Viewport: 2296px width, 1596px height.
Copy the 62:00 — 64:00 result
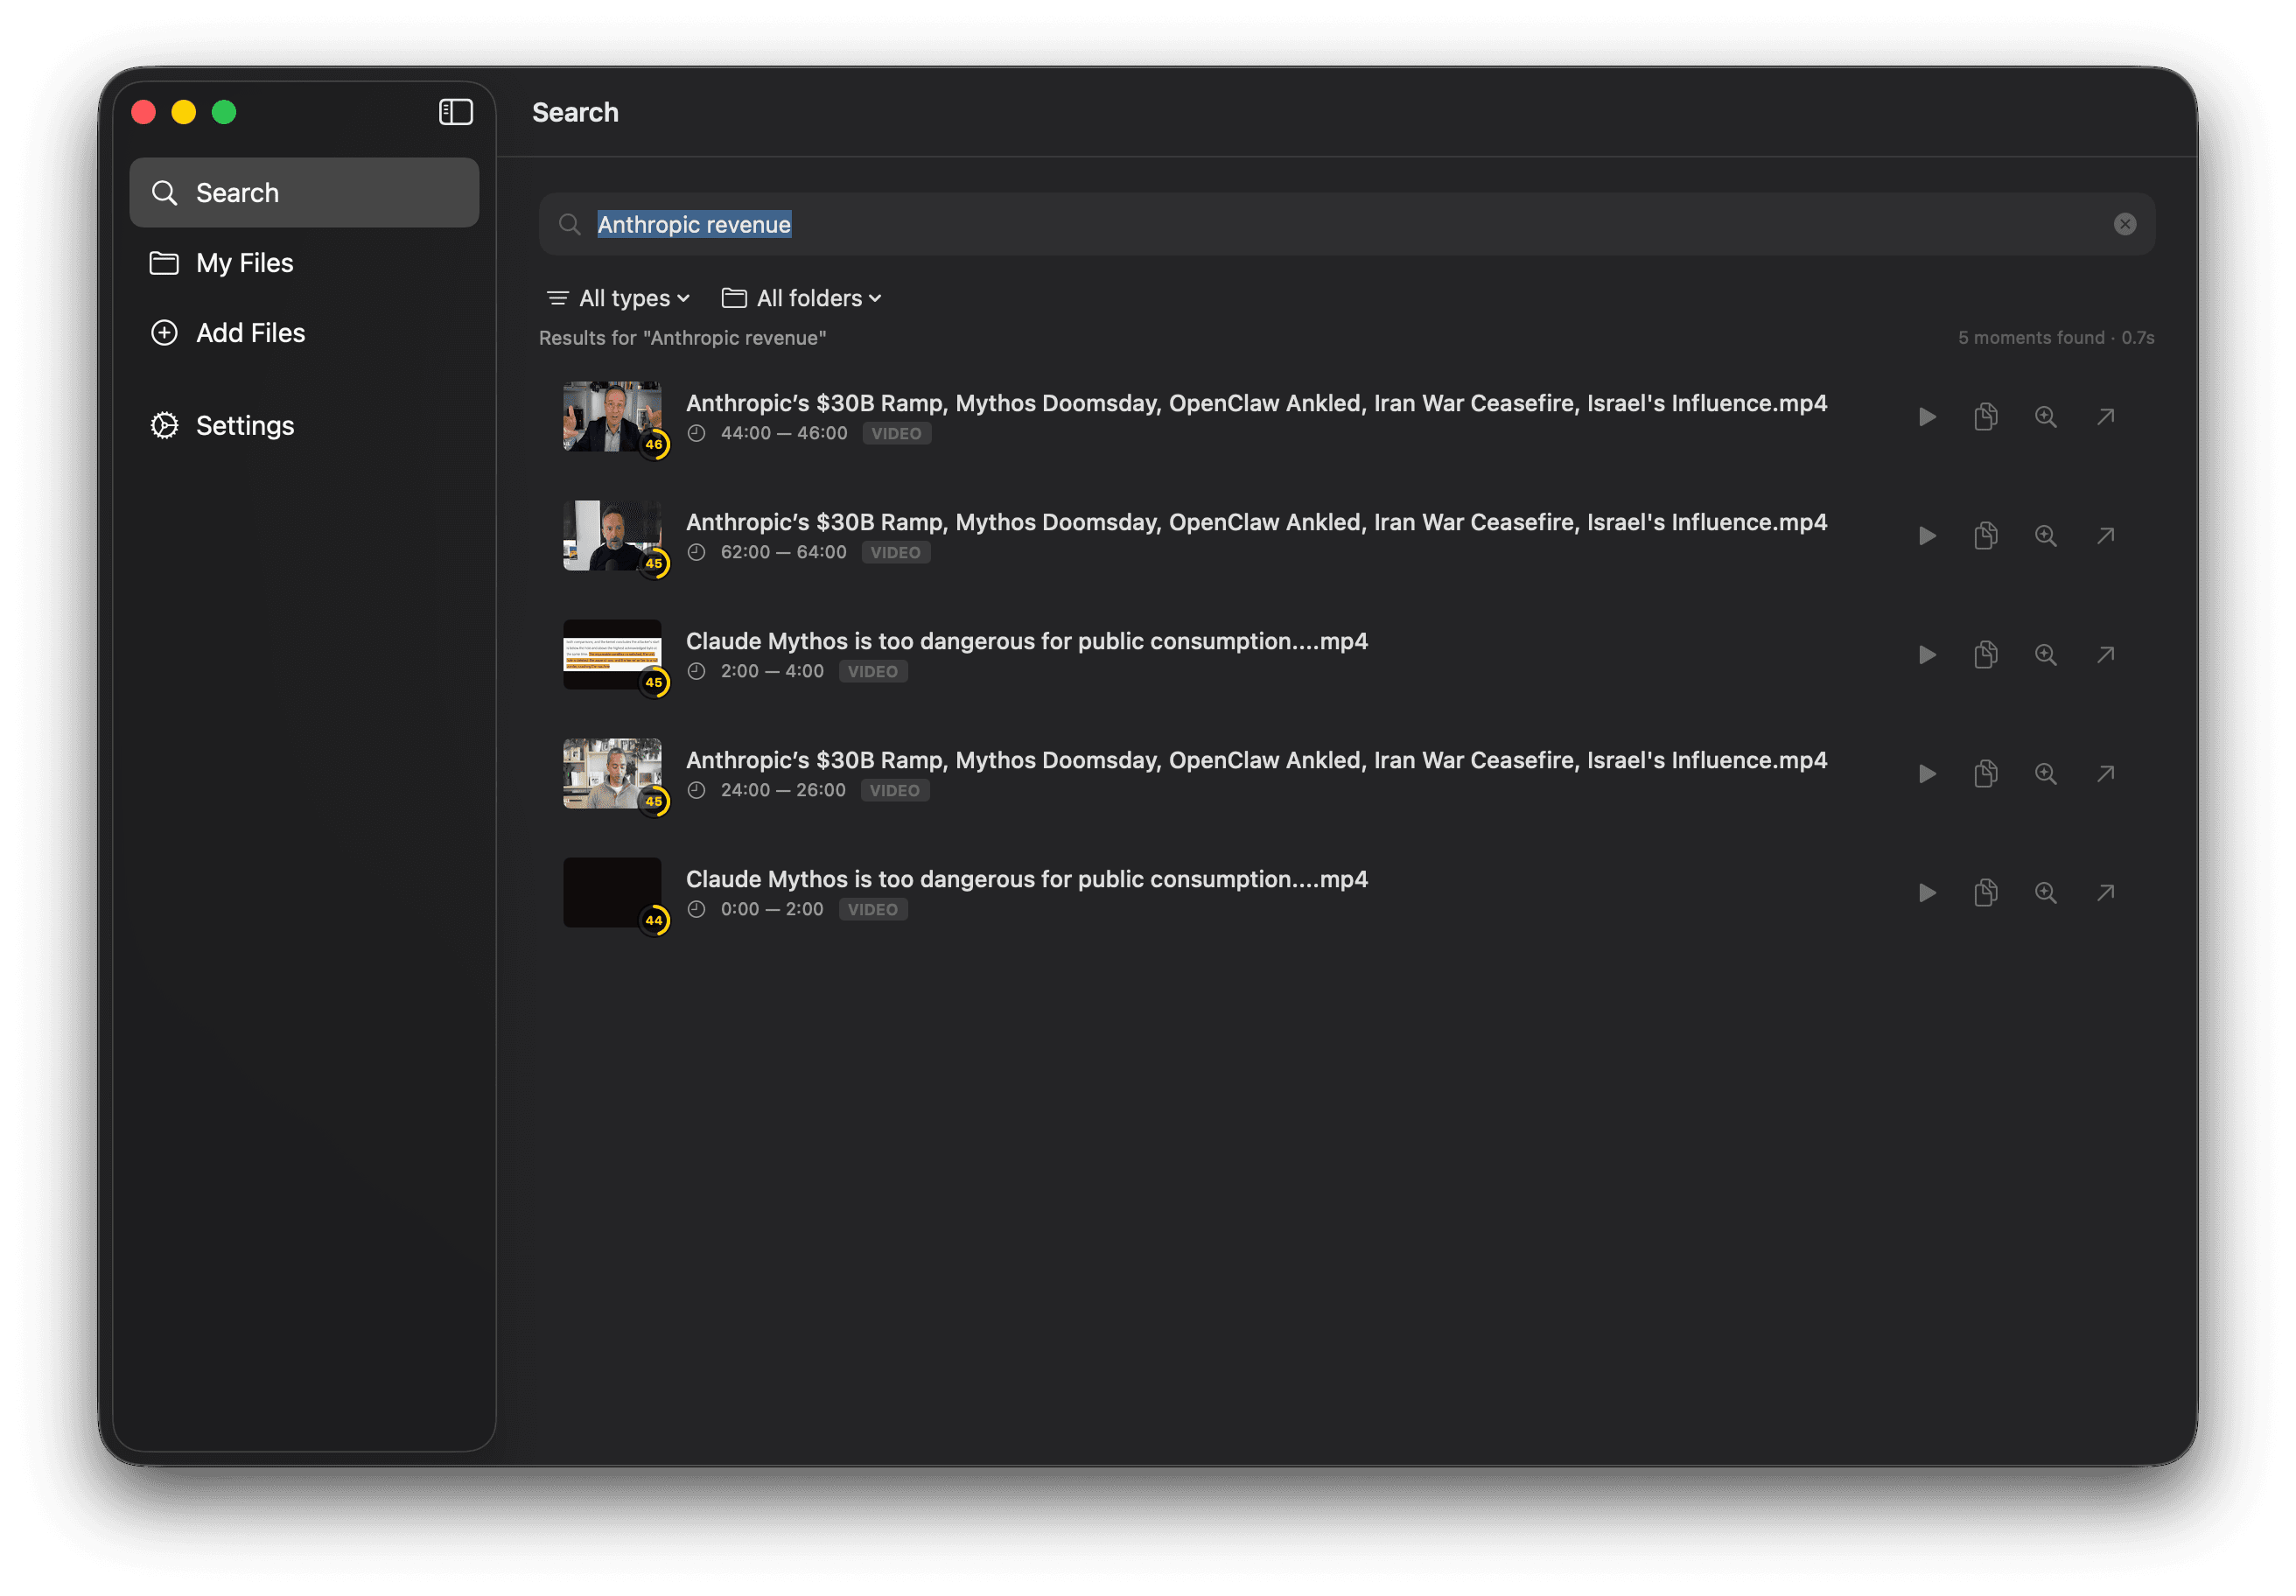[x=1985, y=536]
